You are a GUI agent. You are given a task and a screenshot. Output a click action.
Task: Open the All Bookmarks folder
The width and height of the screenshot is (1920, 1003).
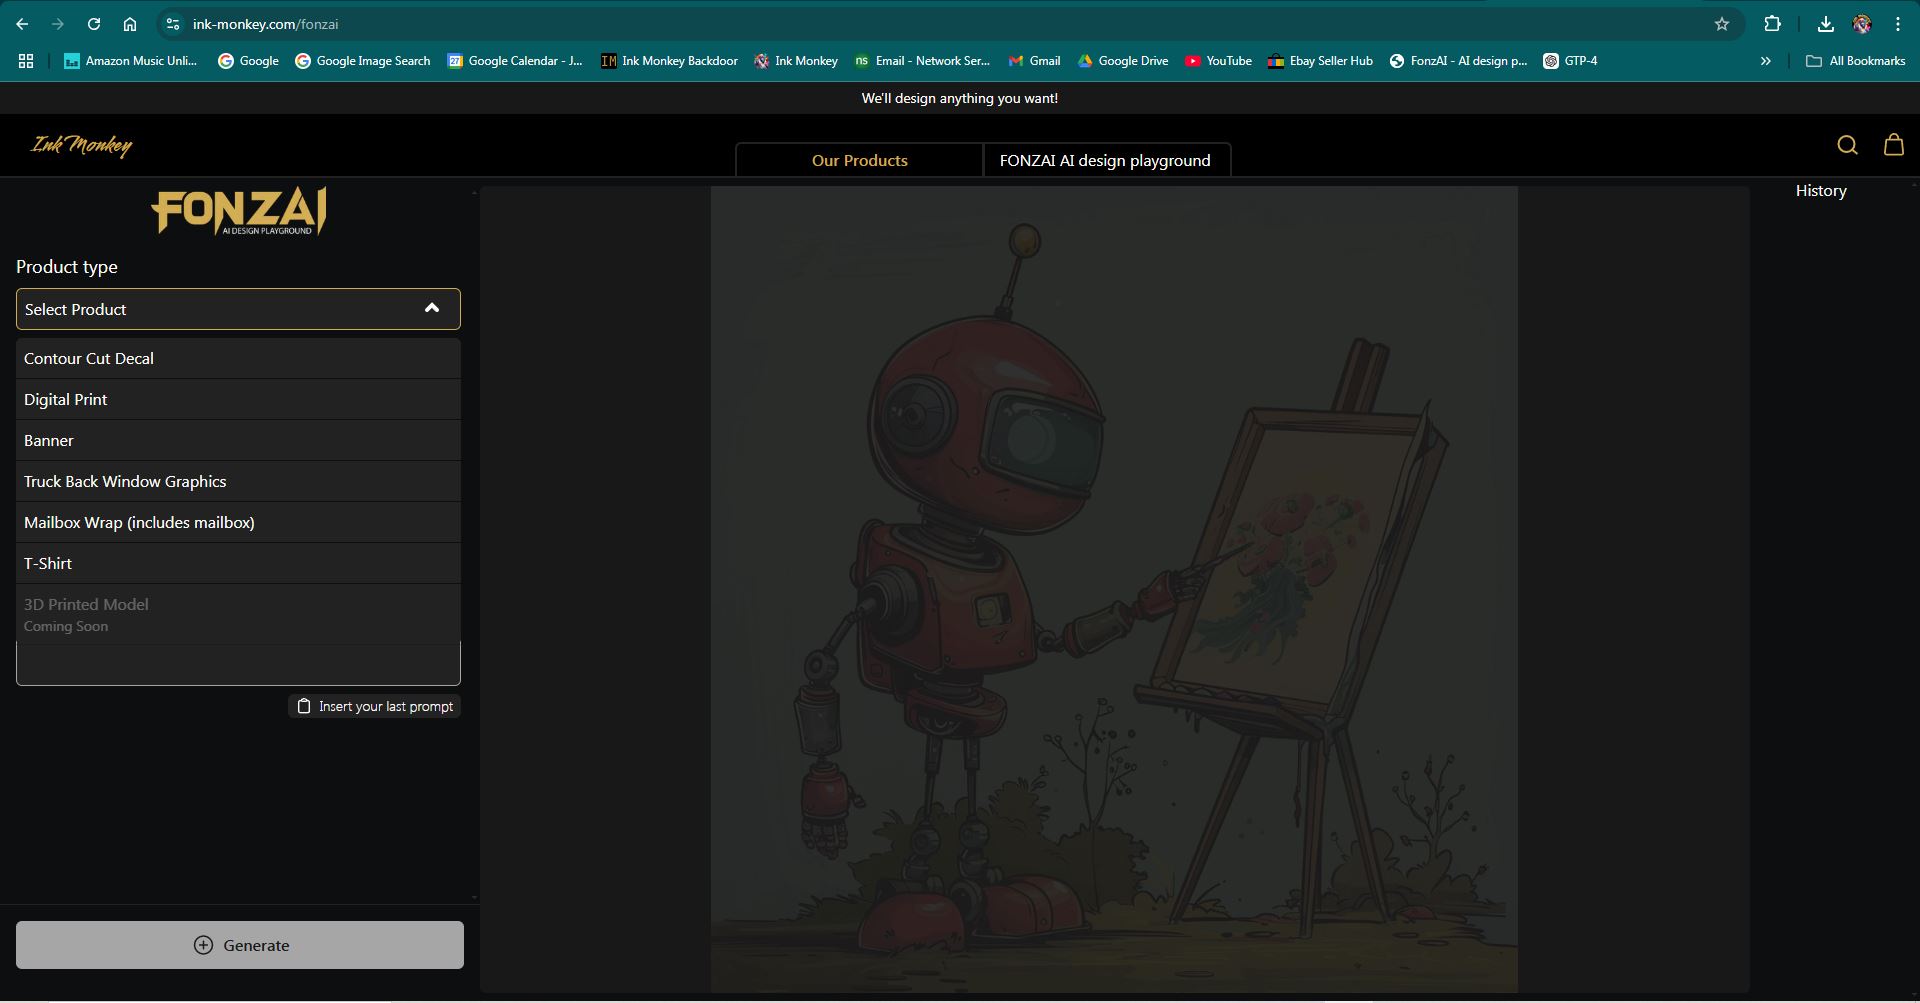(1855, 61)
